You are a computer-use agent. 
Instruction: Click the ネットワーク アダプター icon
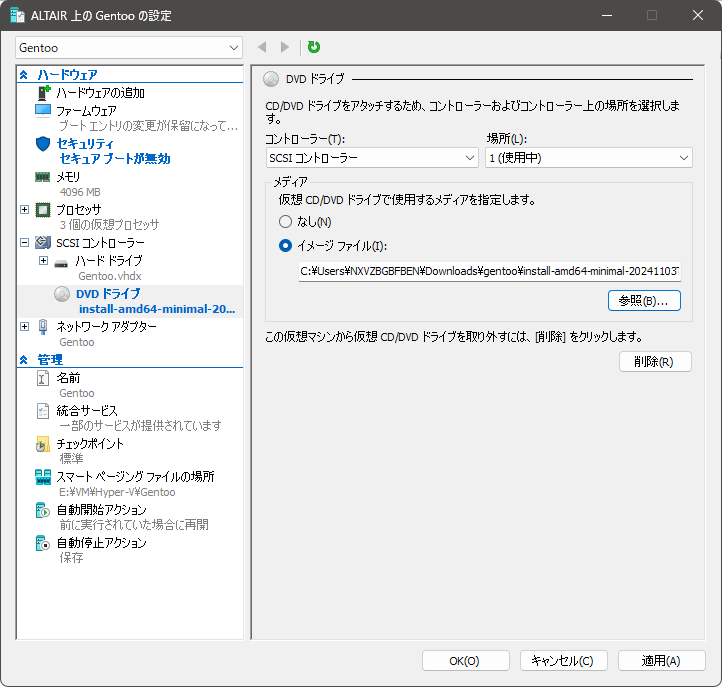(43, 327)
